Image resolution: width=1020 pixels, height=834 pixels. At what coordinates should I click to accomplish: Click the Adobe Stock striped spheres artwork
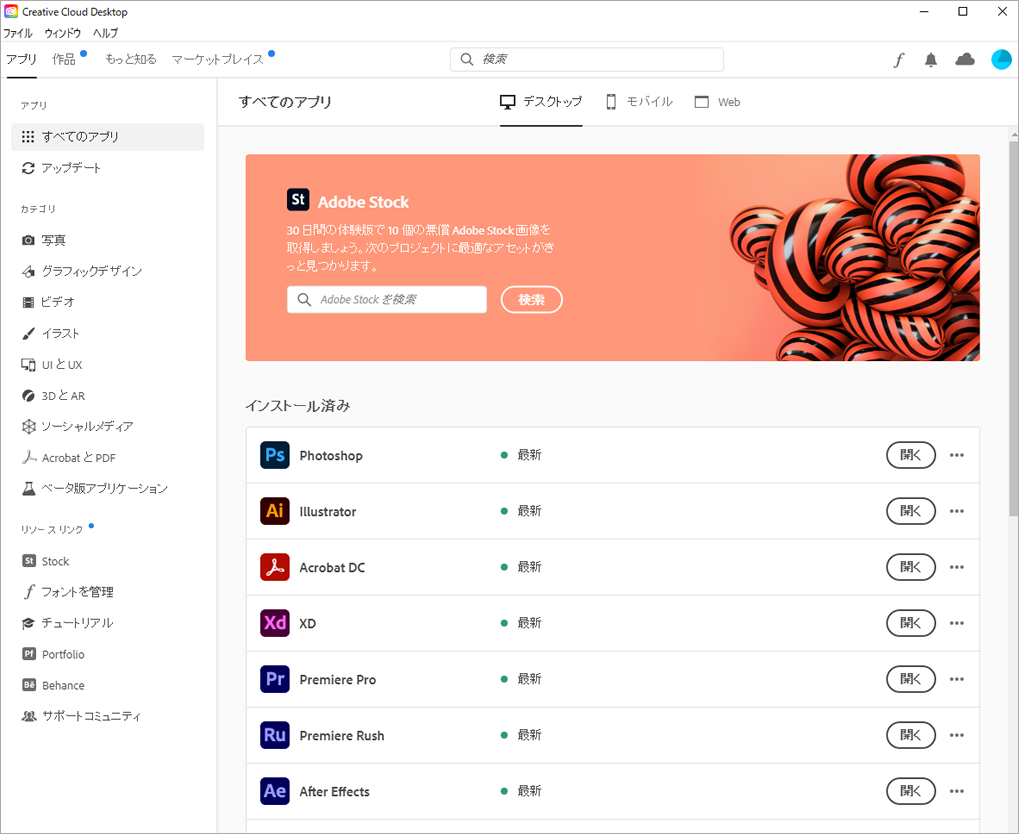pos(854,258)
